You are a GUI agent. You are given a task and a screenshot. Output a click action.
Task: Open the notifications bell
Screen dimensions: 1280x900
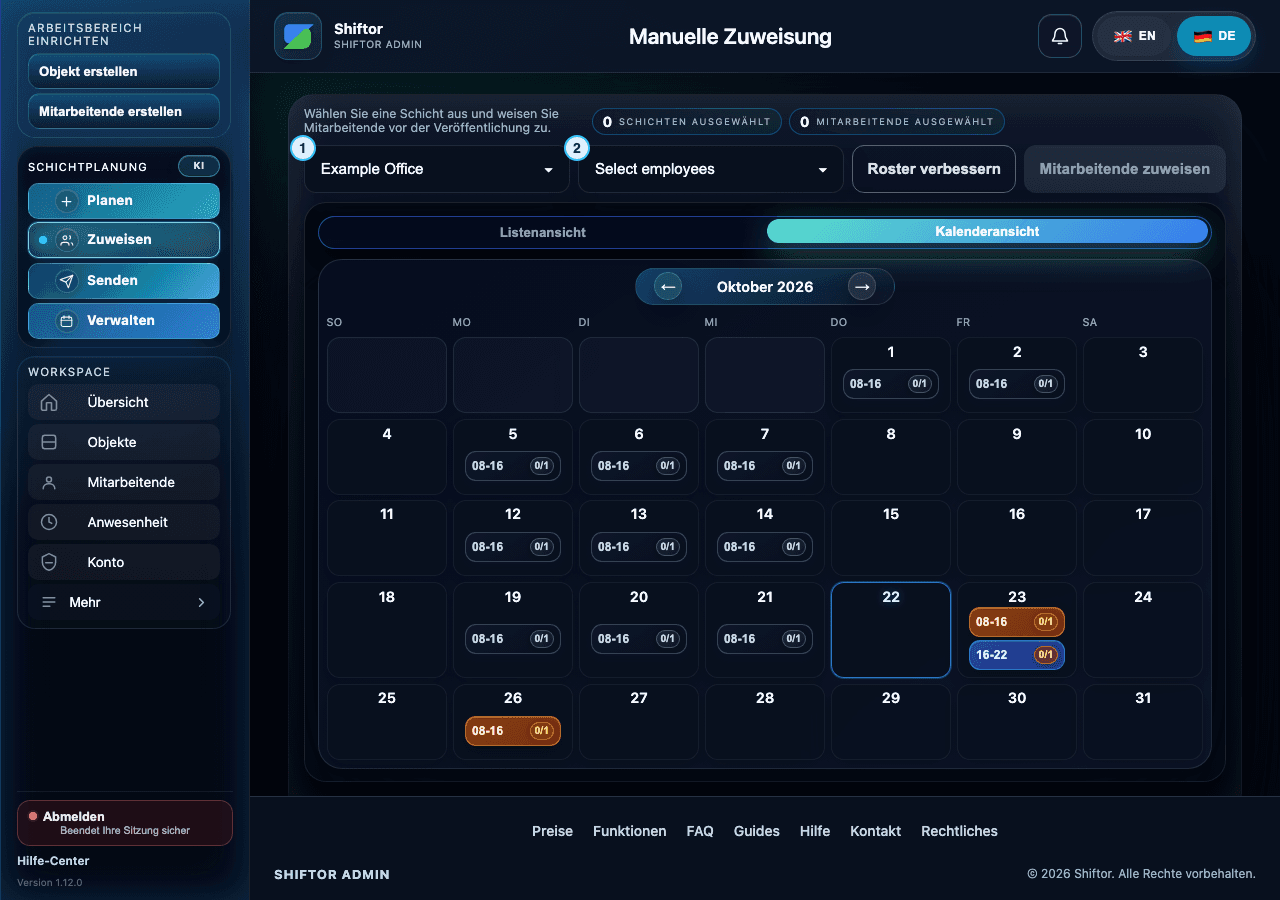tap(1060, 36)
